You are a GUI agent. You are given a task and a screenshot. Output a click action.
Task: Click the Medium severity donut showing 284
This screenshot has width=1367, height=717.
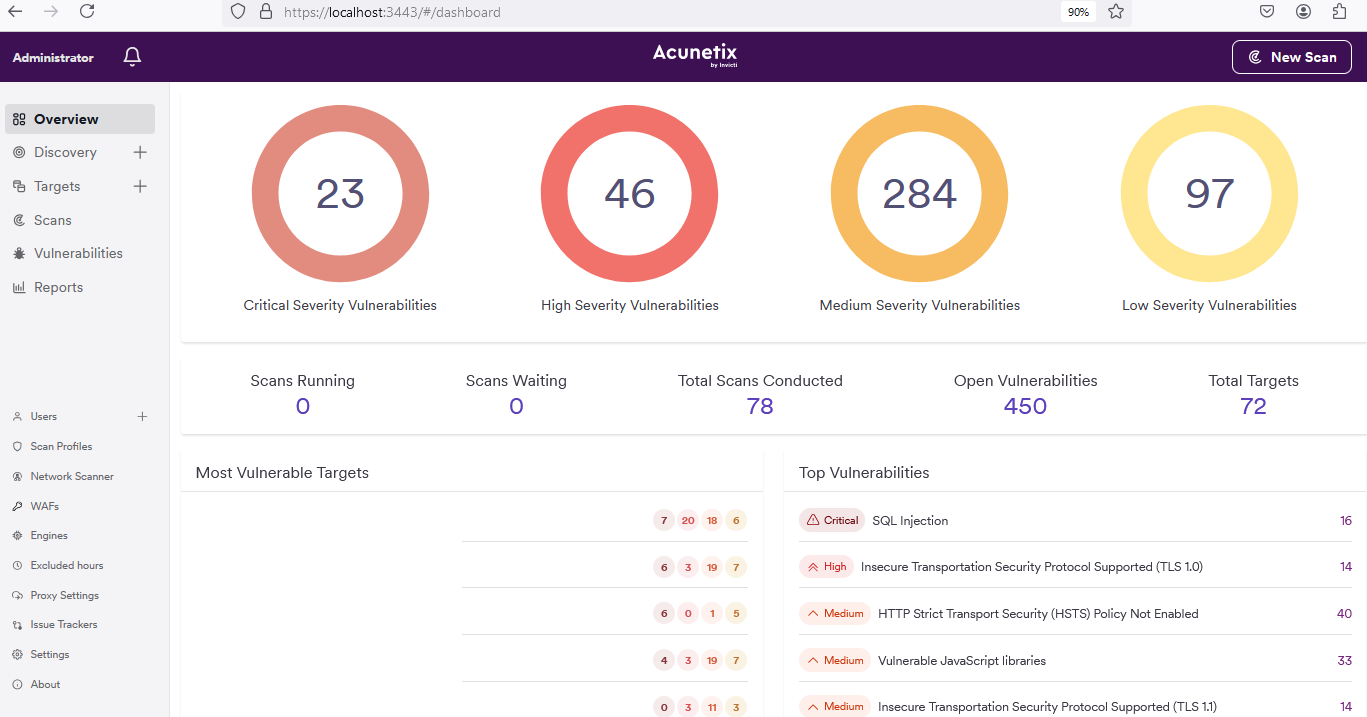pos(920,194)
